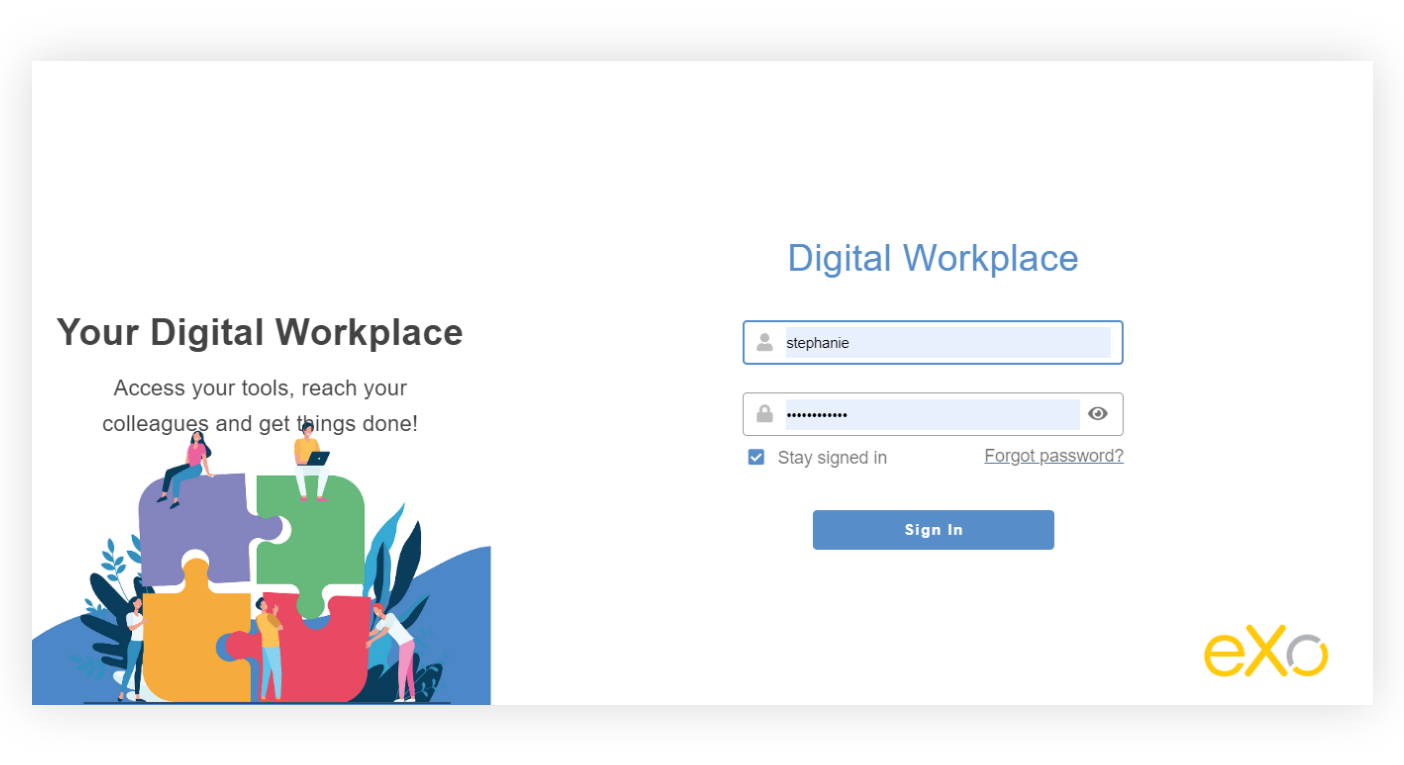Click the yellow eXo logo
The height and width of the screenshot is (765, 1404).
click(1265, 653)
